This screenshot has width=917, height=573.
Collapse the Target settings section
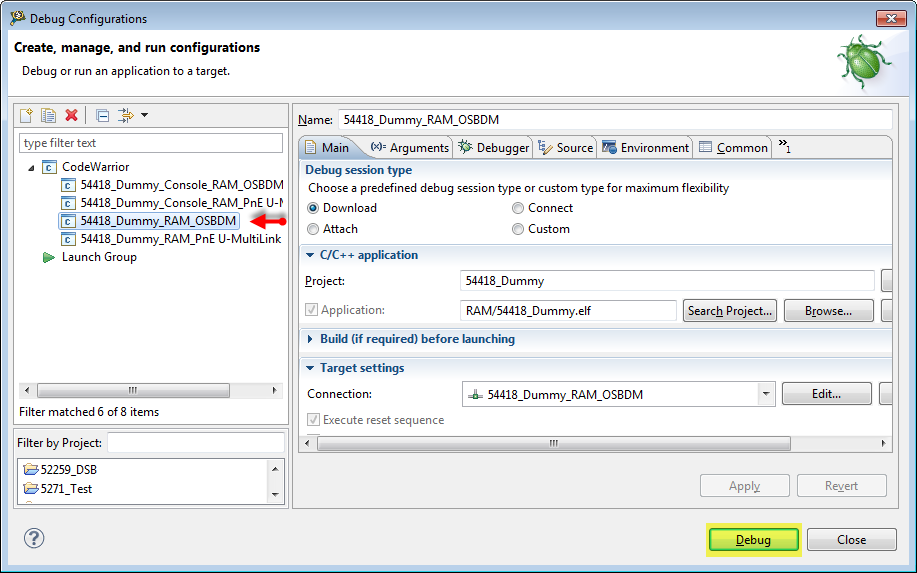(310, 368)
